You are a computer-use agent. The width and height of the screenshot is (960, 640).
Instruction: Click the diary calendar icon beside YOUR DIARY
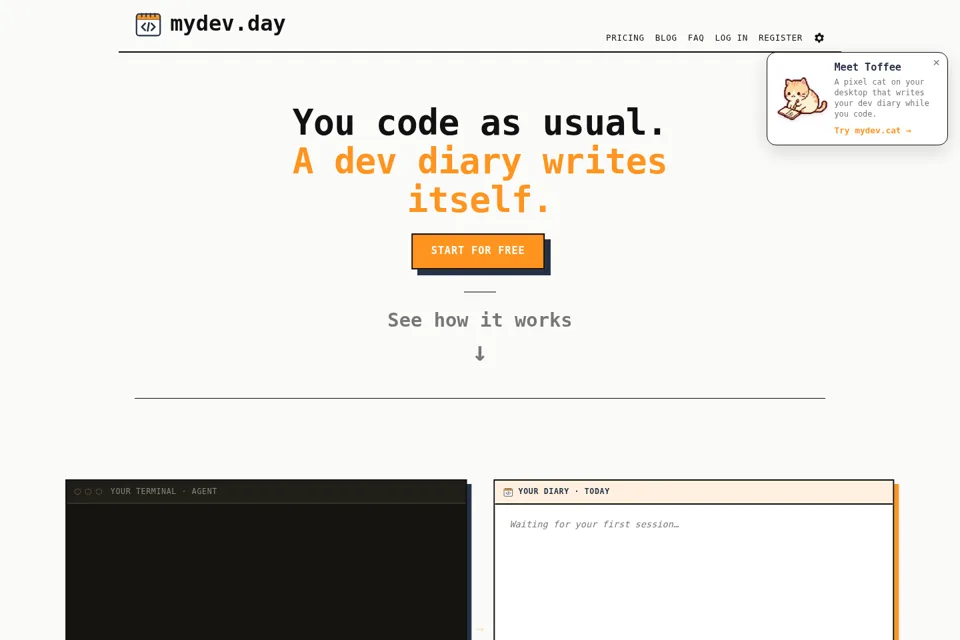click(x=508, y=492)
